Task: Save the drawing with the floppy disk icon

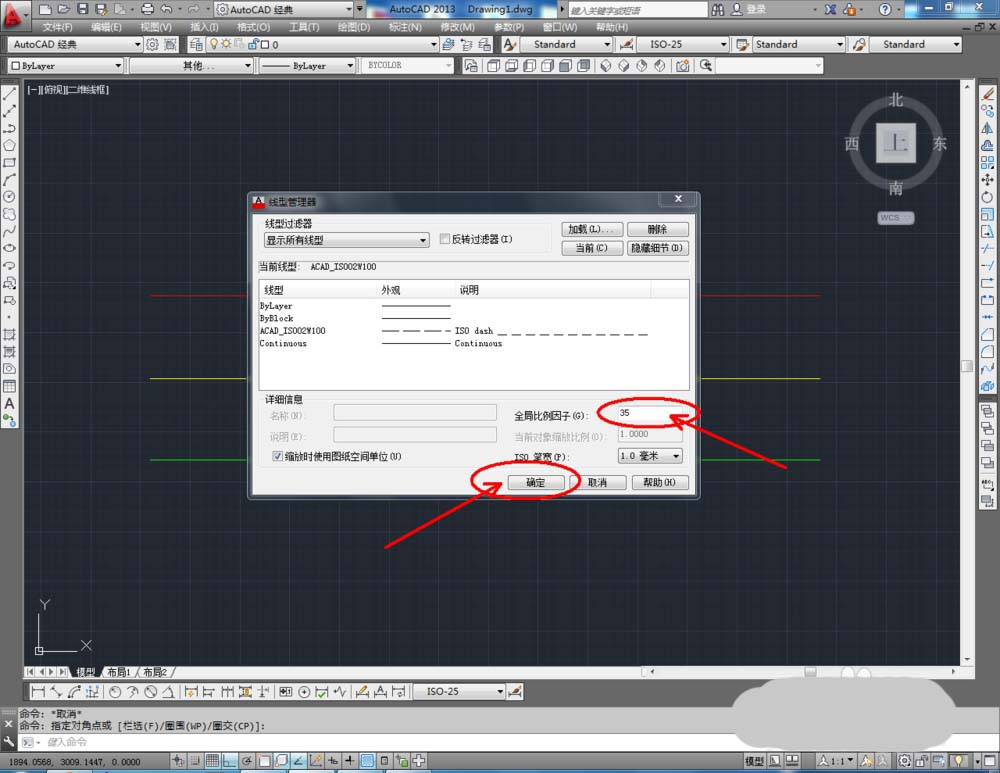Action: tap(82, 9)
